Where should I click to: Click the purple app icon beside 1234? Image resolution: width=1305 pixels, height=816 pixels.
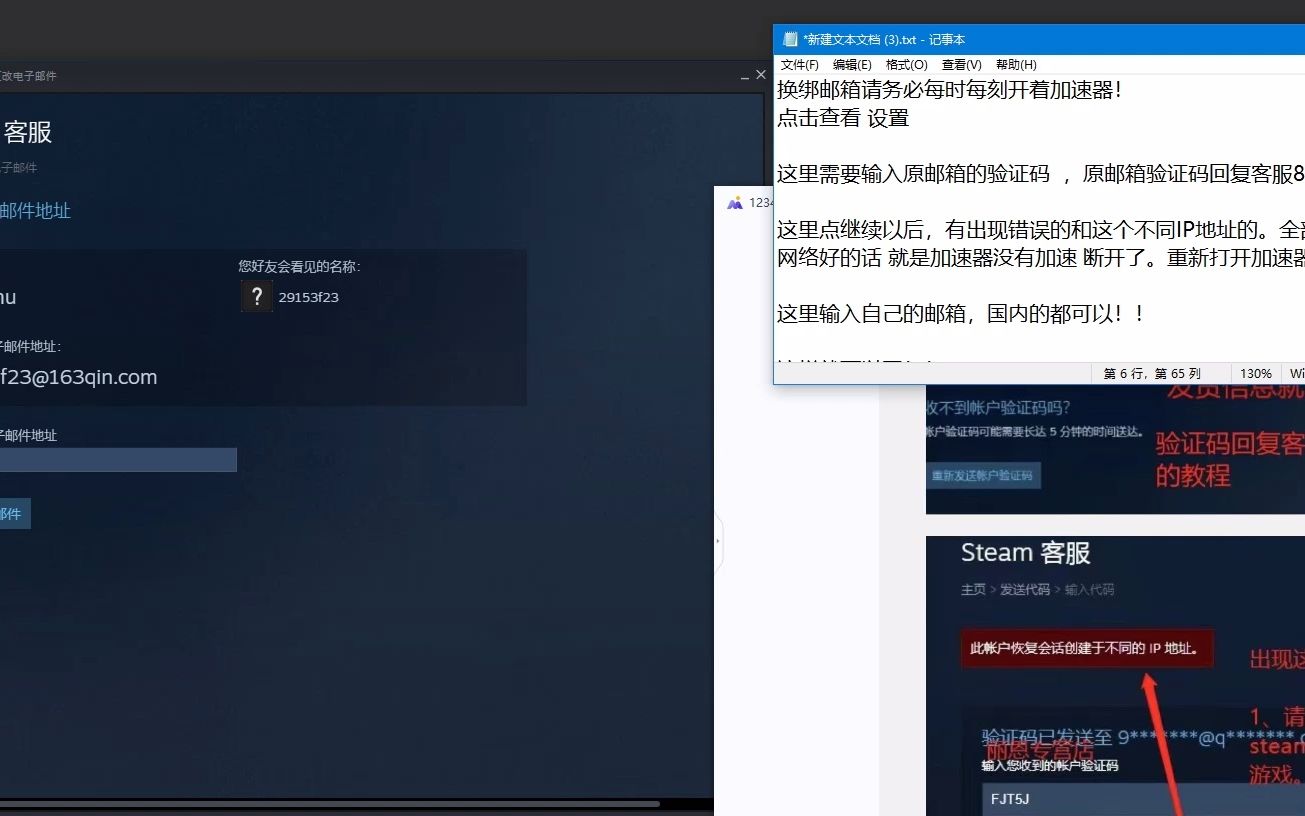coord(735,202)
